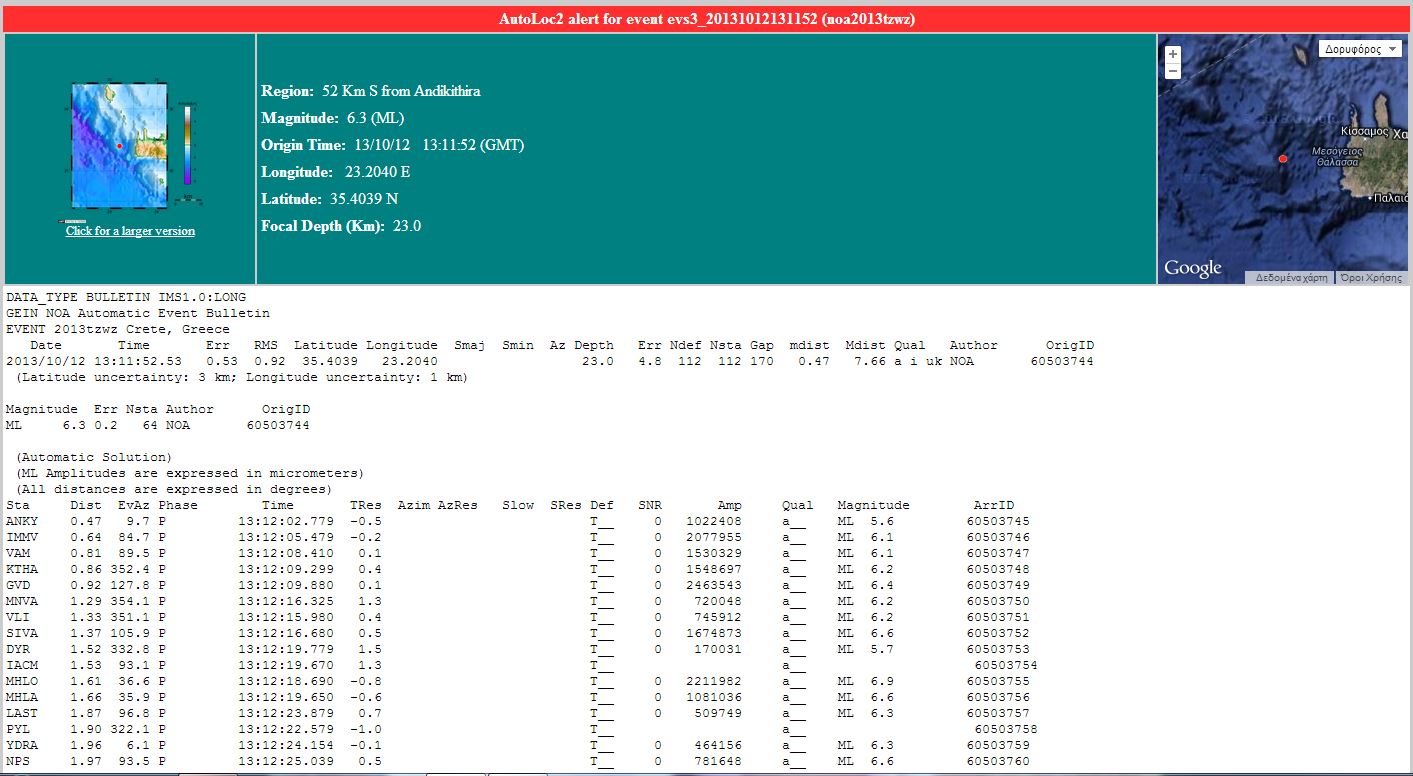Image resolution: width=1413 pixels, height=776 pixels.
Task: Click the red epicenter marker on Google map
Action: coord(1283,158)
